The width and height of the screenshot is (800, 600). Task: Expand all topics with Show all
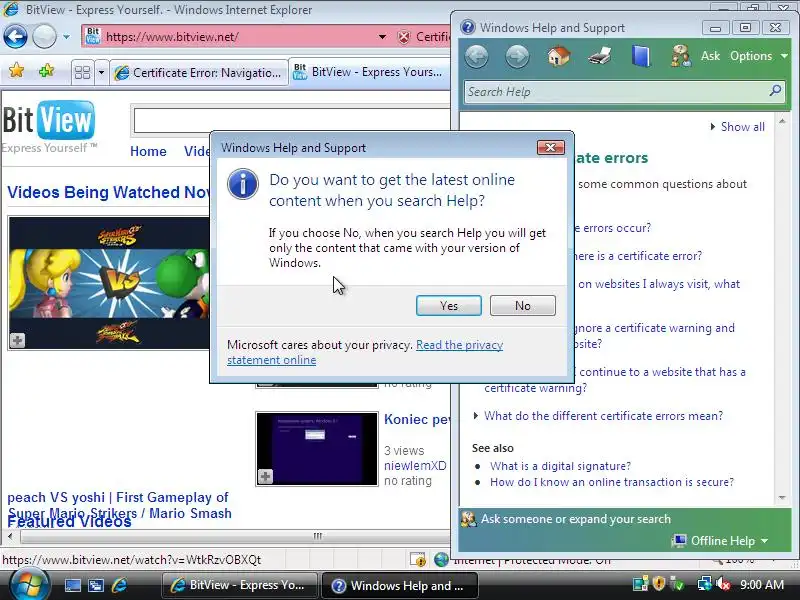(738, 127)
